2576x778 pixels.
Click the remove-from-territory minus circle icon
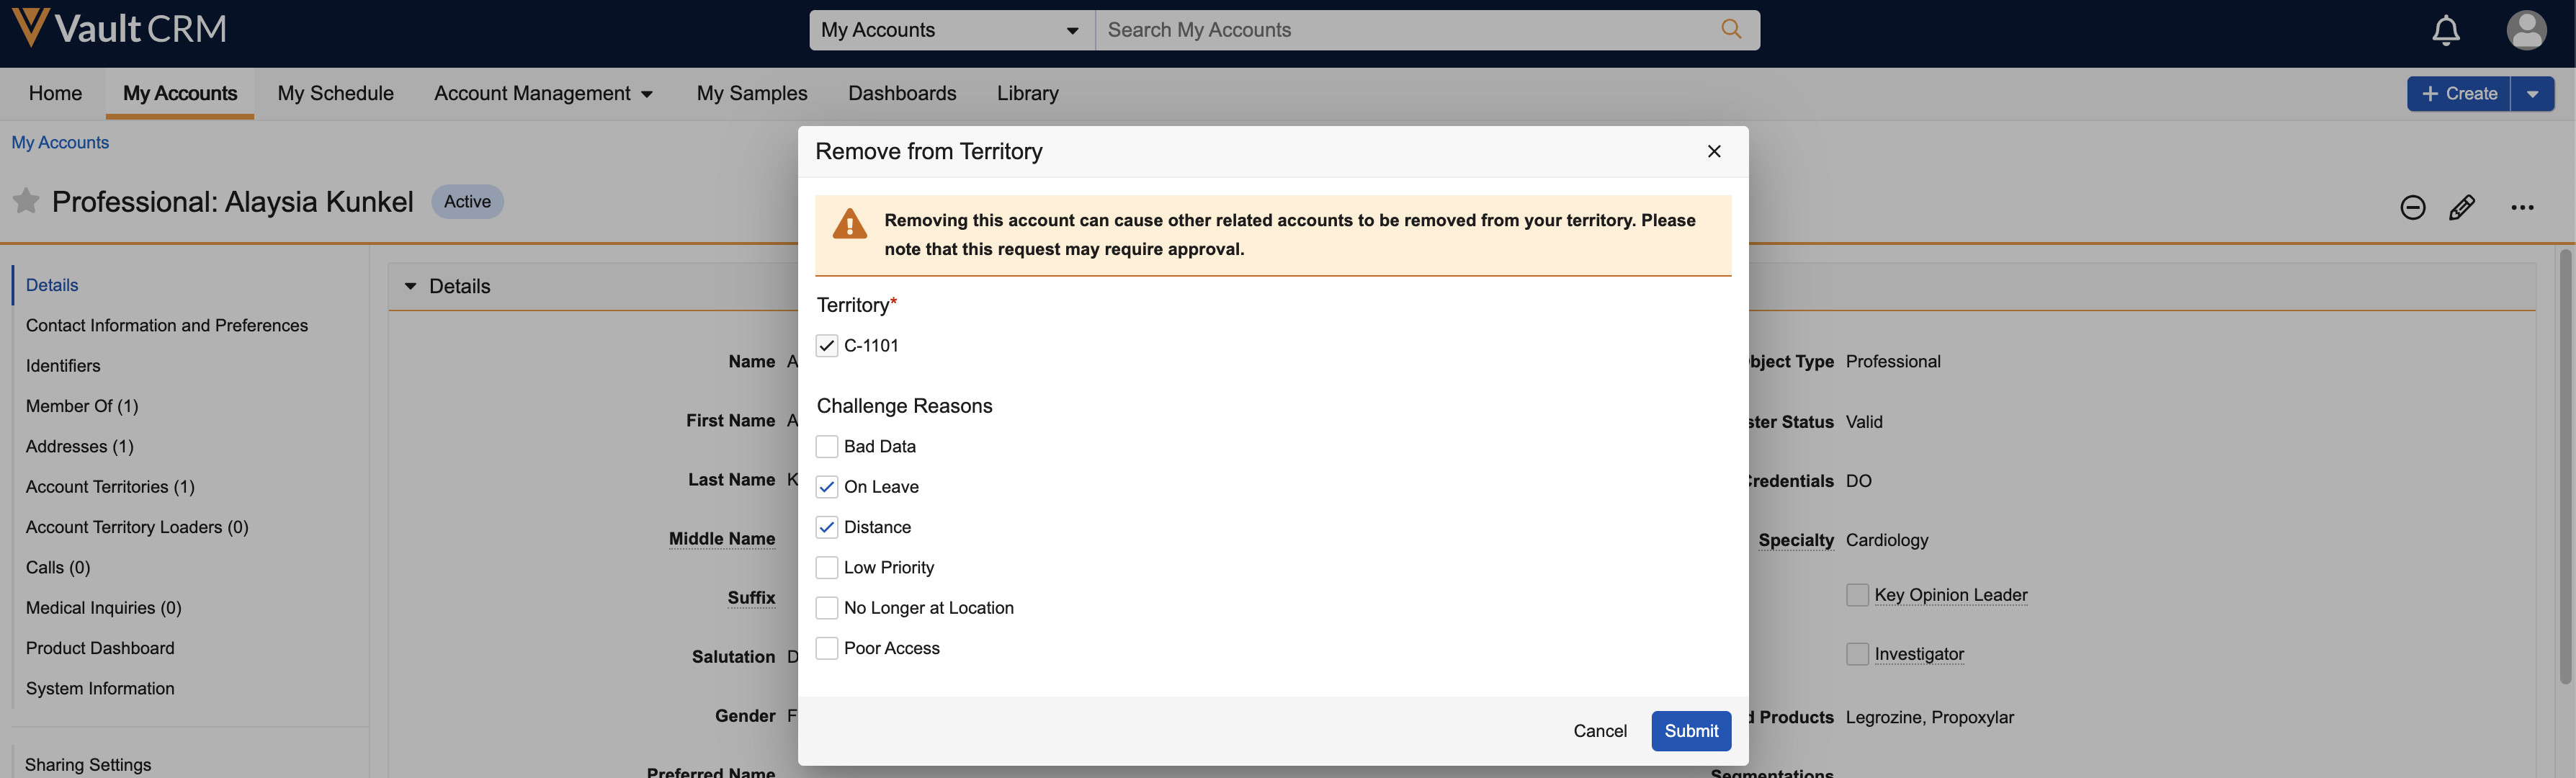coord(2412,208)
